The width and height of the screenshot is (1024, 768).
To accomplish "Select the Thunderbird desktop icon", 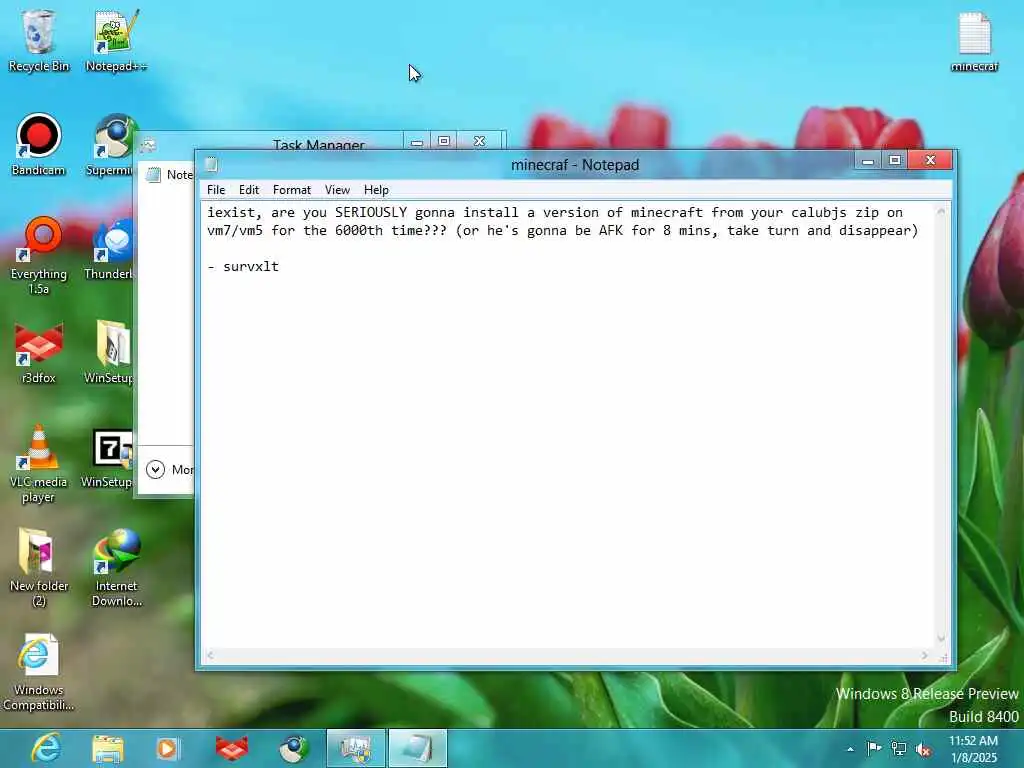I will click(110, 248).
